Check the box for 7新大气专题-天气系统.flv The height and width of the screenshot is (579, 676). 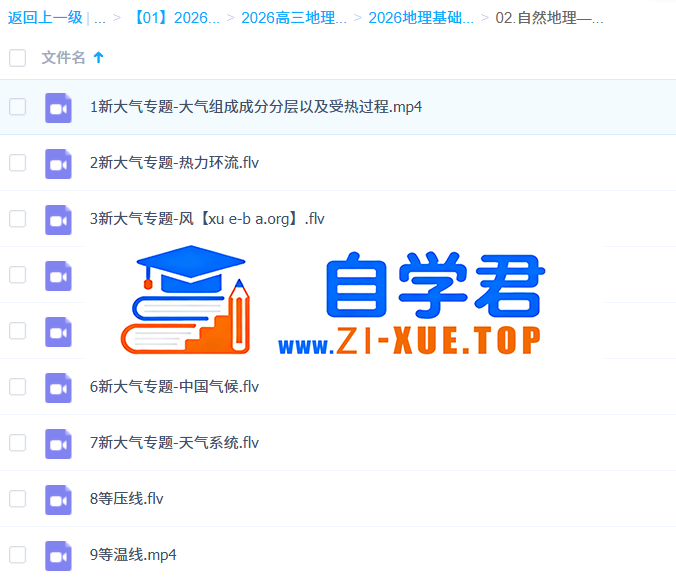tap(18, 443)
